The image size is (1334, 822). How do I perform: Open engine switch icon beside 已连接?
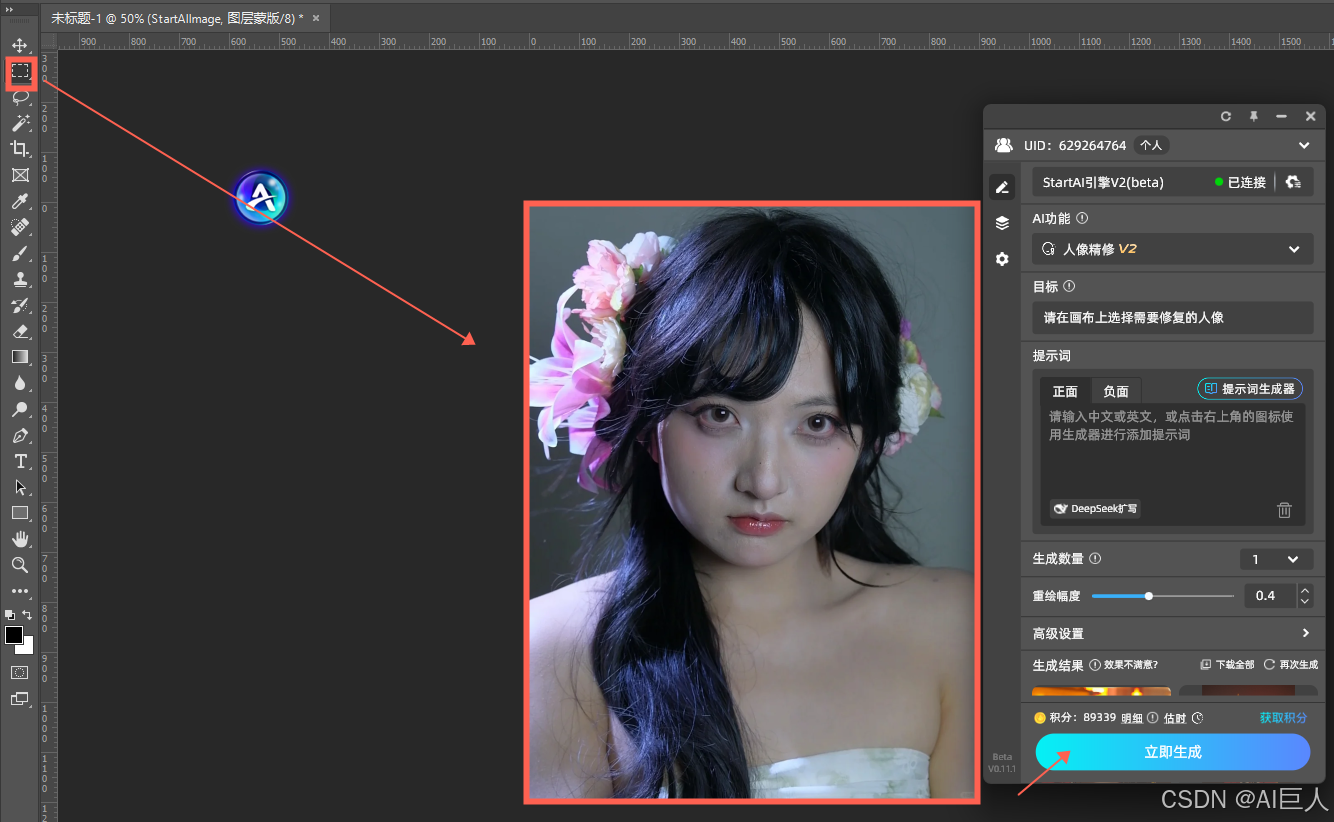[1293, 182]
